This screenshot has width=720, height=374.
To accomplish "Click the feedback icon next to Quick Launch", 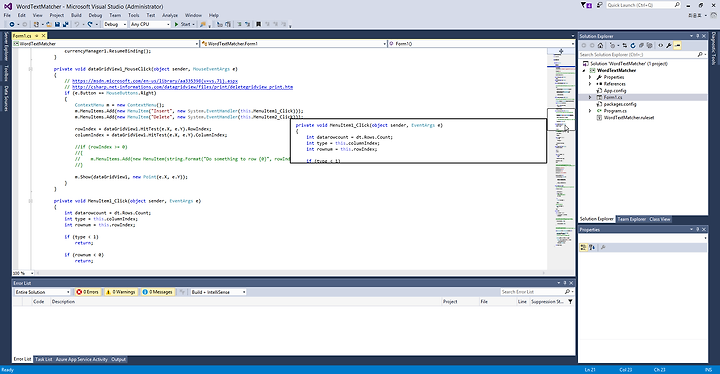I will click(599, 5).
